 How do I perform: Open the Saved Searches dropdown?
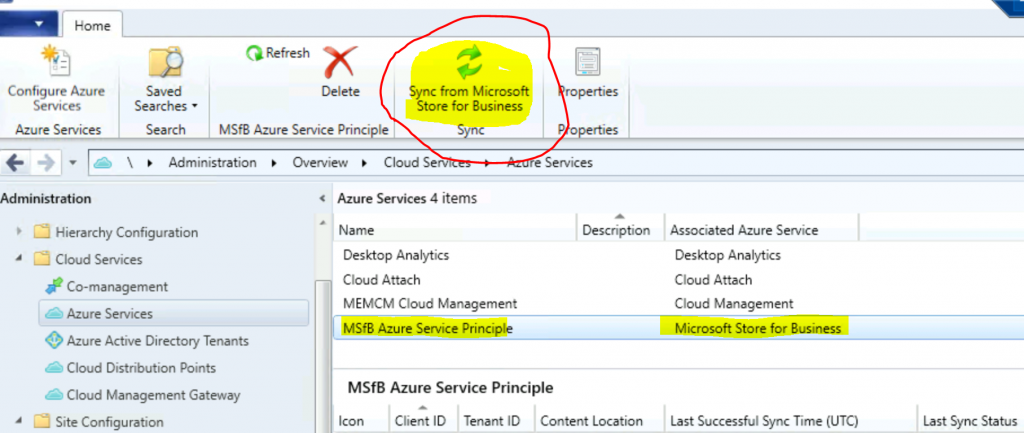click(x=165, y=80)
